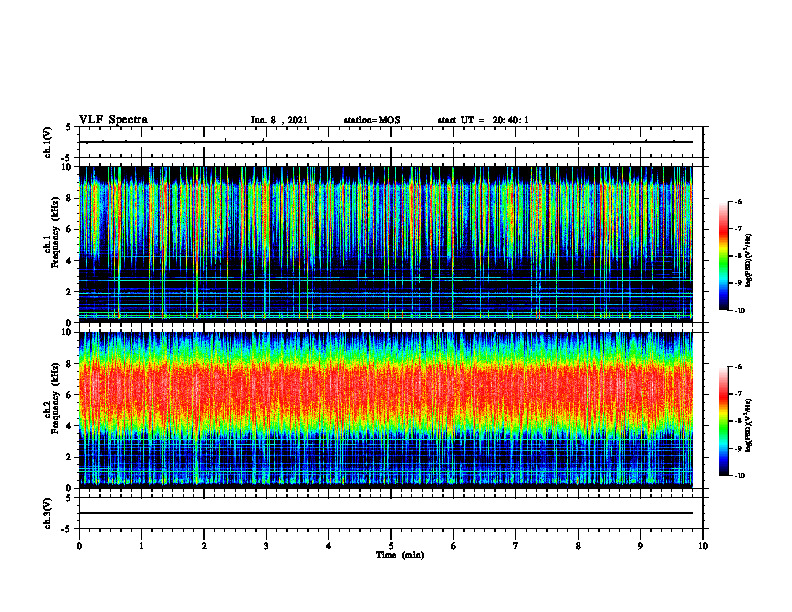Click time axis tick label '4'
This screenshot has width=792, height=612.
pos(329,546)
